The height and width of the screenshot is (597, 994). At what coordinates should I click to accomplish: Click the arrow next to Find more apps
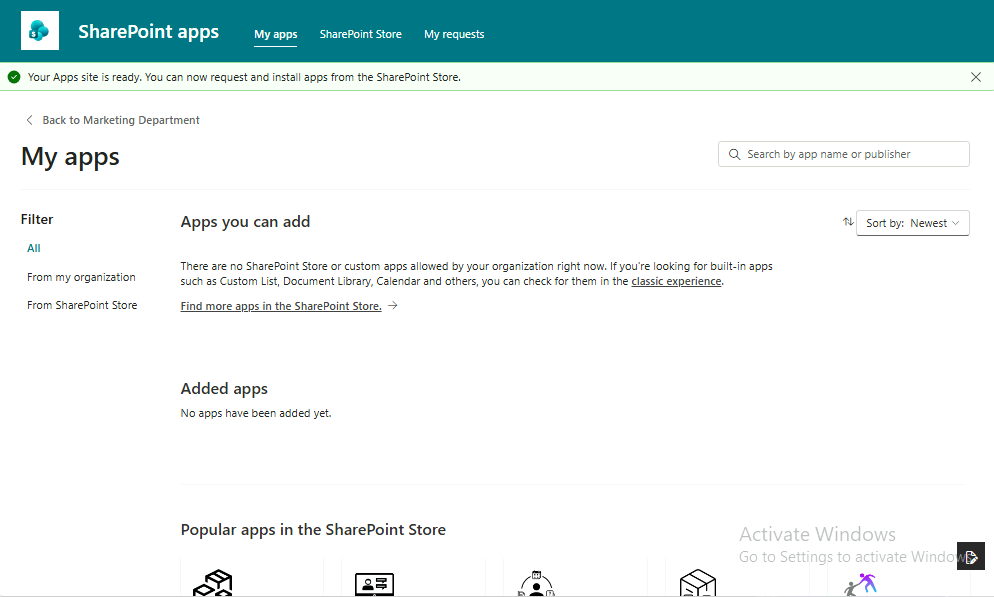click(x=393, y=305)
